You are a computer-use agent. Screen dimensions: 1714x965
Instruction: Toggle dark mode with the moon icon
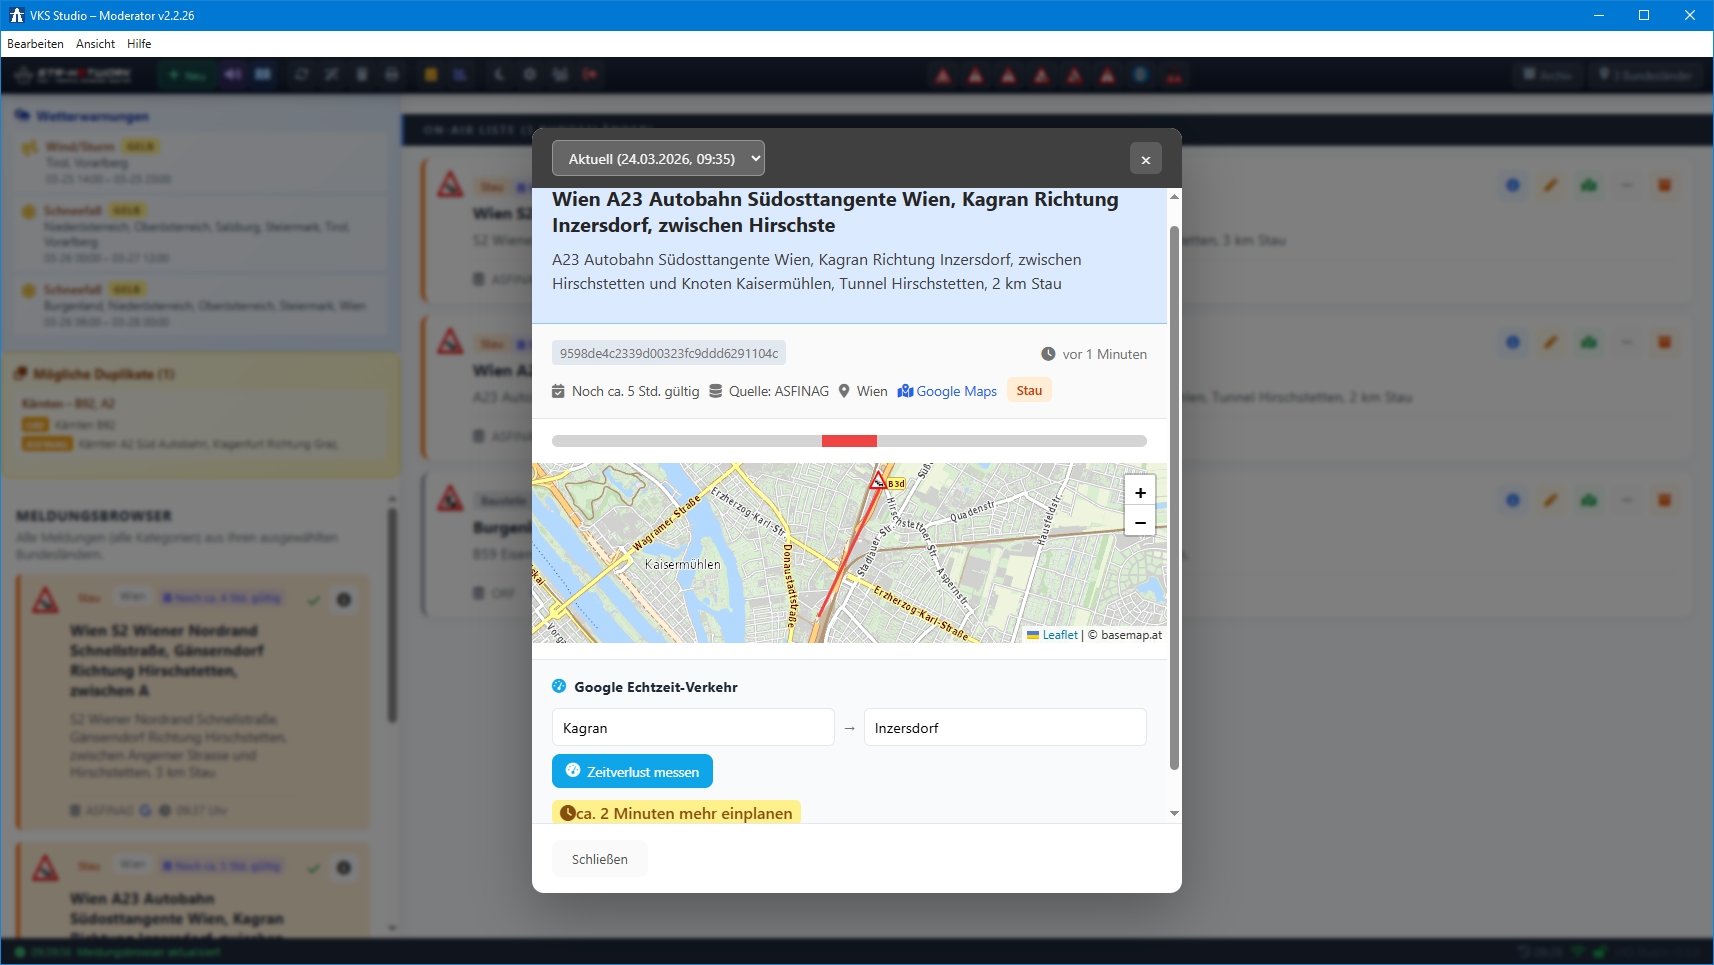tap(499, 75)
